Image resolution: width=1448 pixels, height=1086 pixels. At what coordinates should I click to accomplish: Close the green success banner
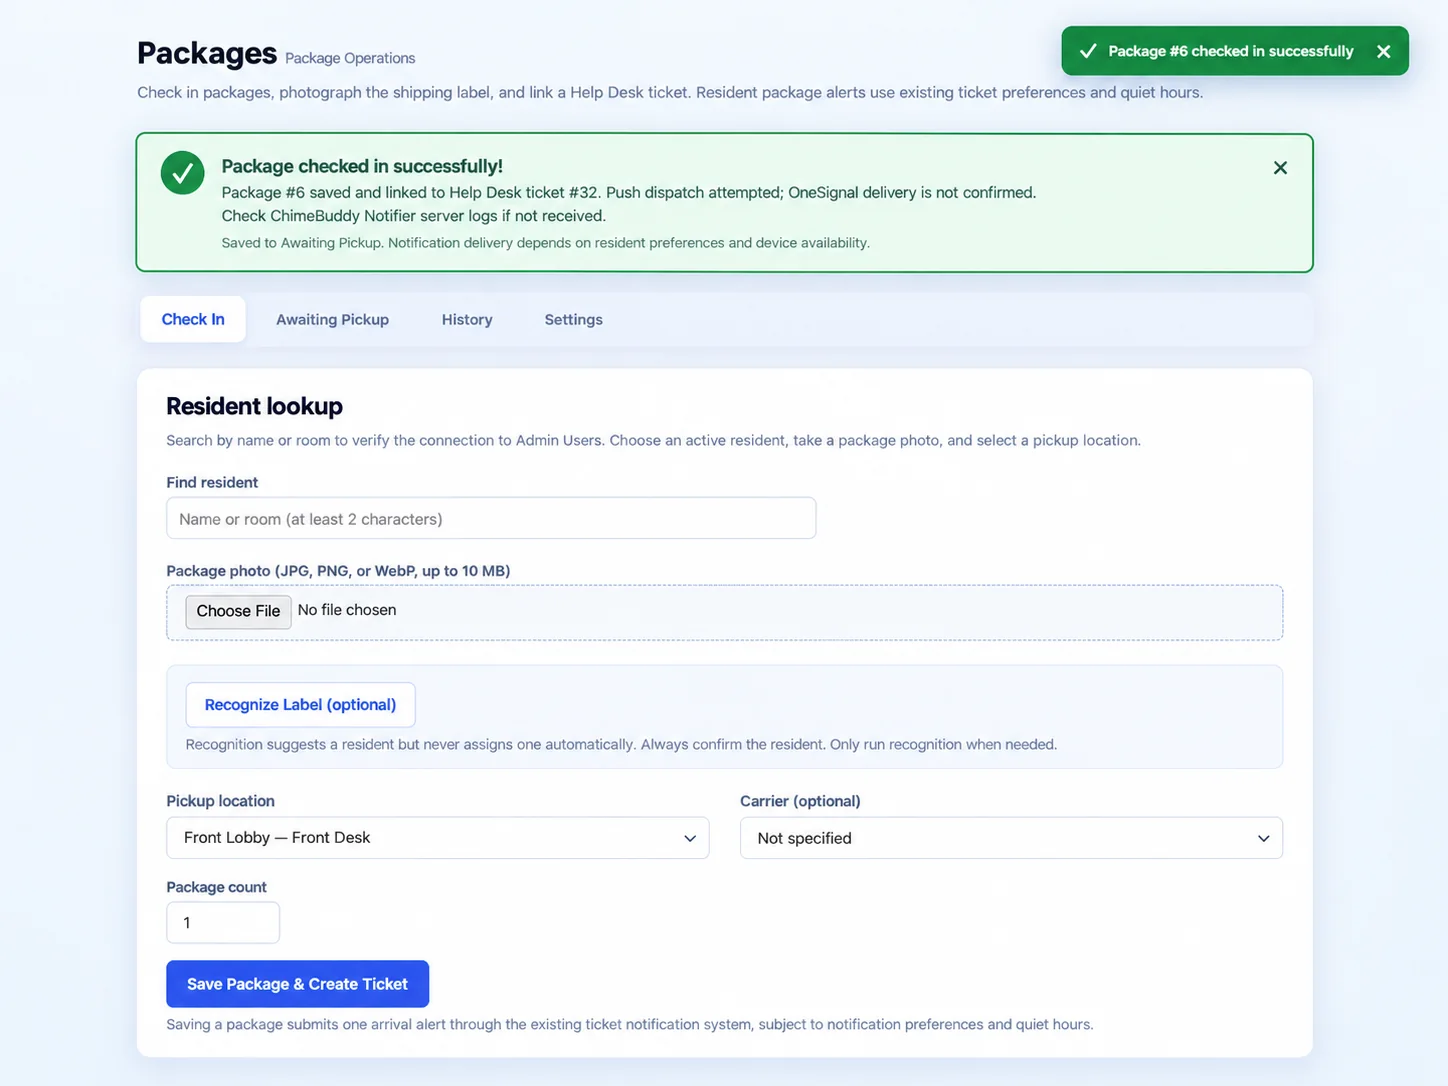point(1280,168)
